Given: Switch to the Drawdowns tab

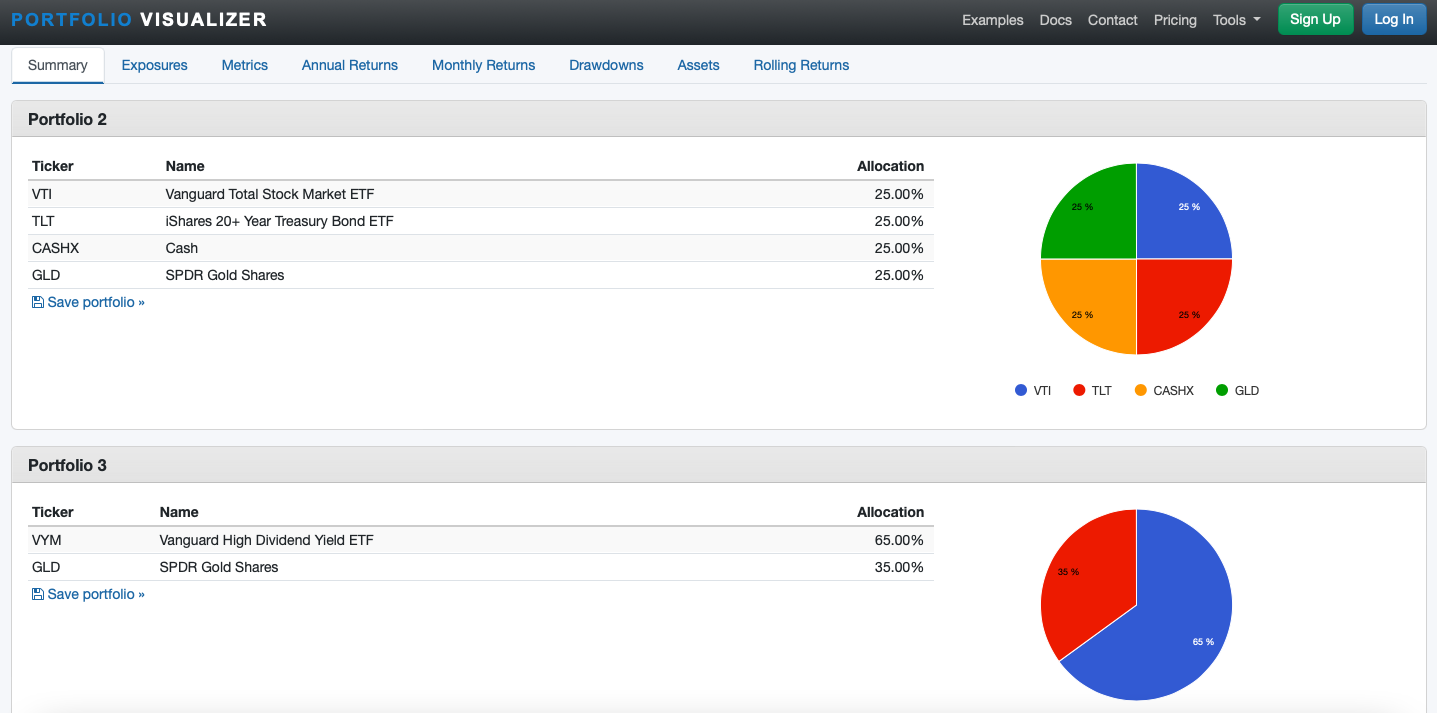Looking at the screenshot, I should point(606,65).
